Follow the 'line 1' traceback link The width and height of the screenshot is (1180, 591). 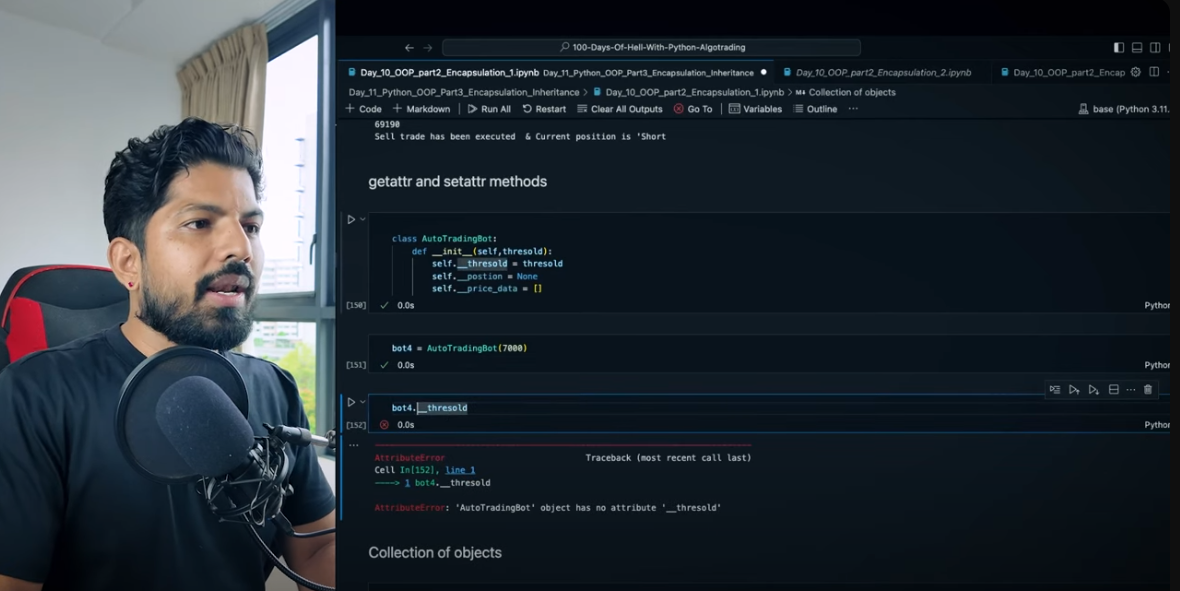click(x=460, y=470)
